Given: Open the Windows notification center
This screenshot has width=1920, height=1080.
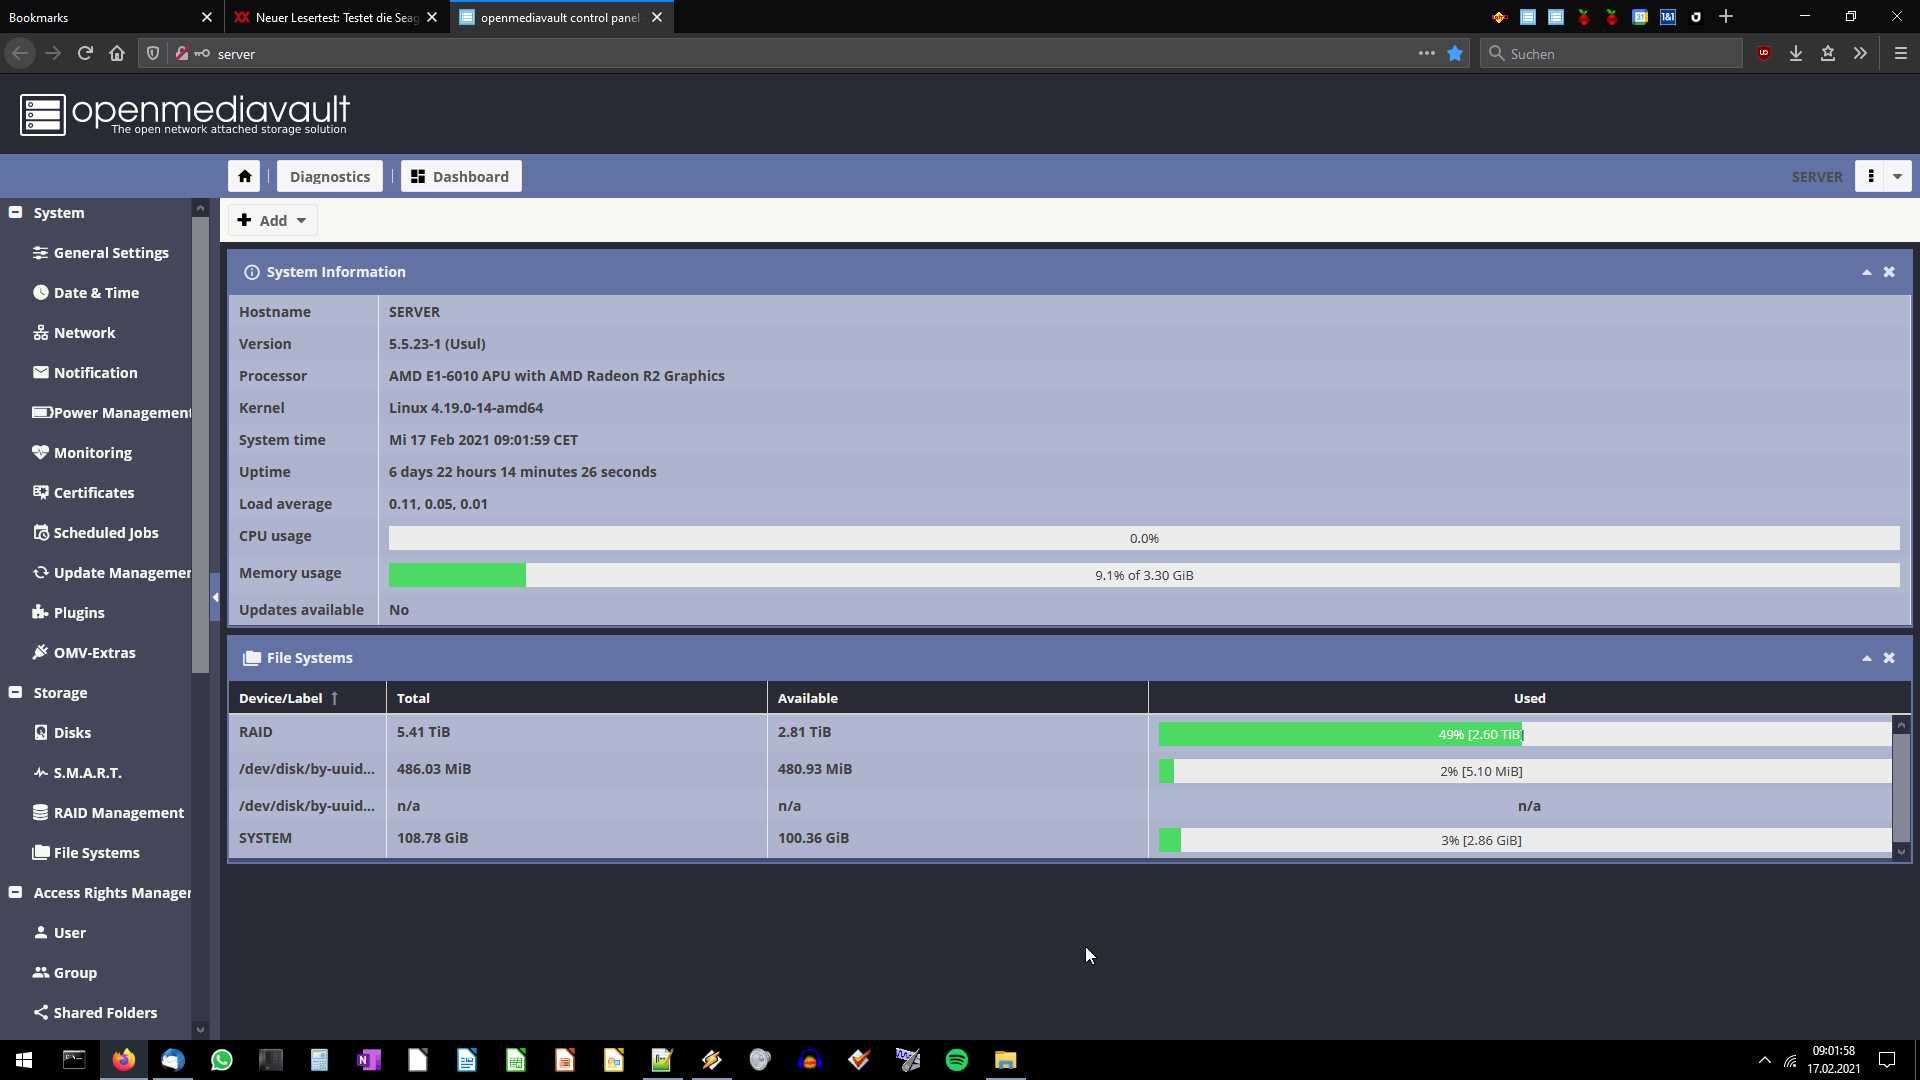Looking at the screenshot, I should (1887, 1060).
